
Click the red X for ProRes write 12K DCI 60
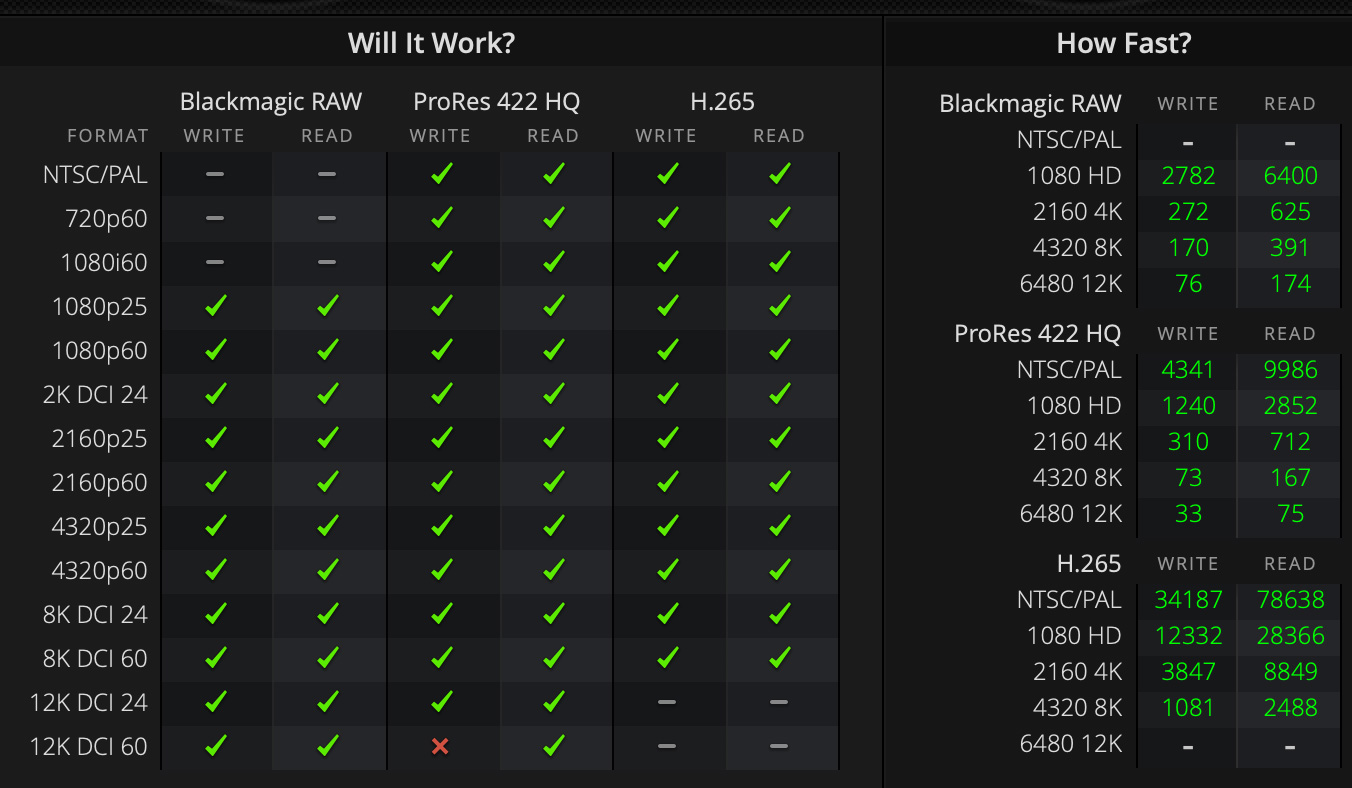point(440,746)
